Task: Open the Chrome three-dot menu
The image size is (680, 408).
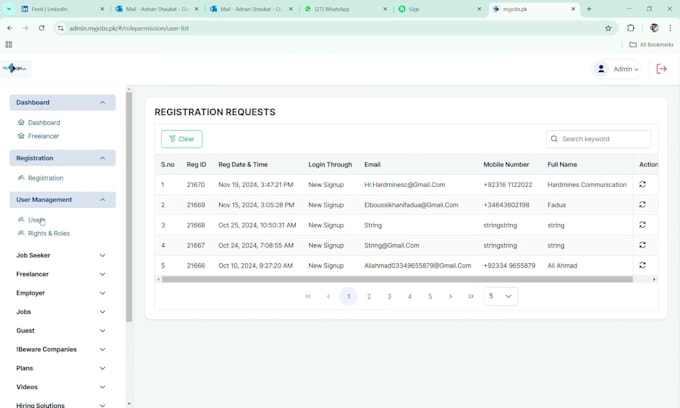Action: [x=670, y=28]
